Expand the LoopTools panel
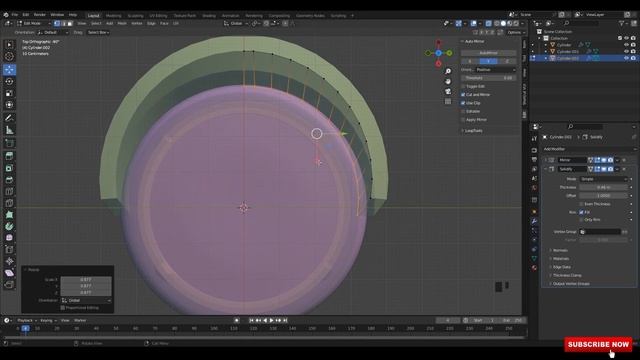Screen dimensions: 640x360 click(x=472, y=131)
